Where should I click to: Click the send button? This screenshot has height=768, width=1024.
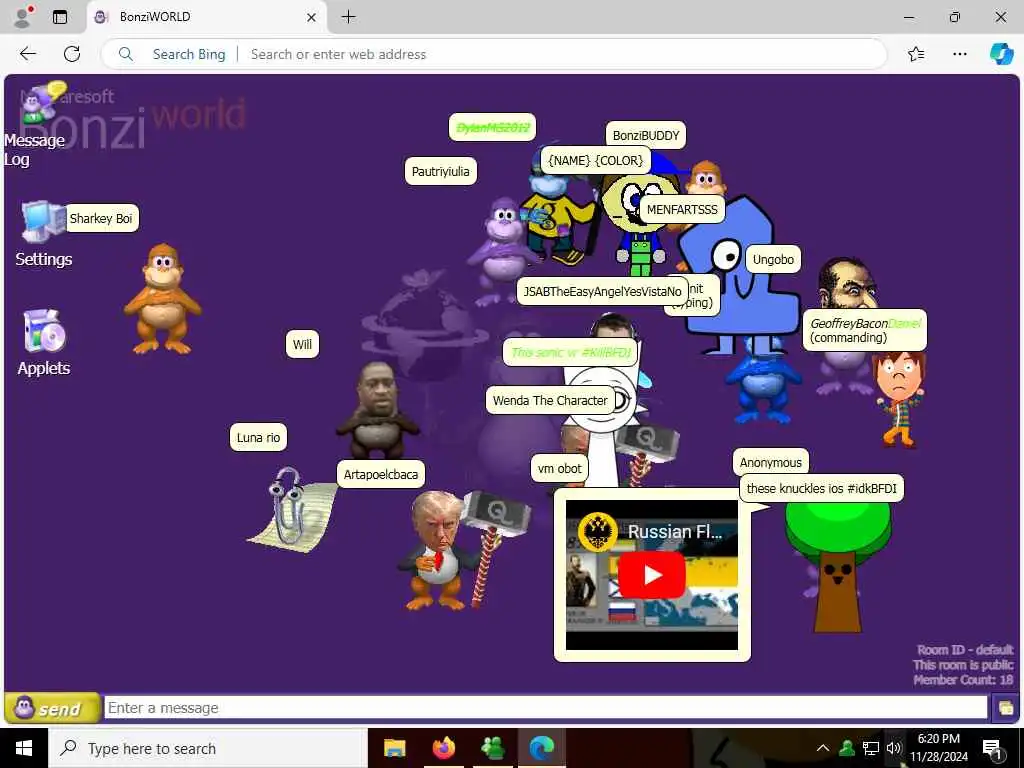[x=53, y=708]
